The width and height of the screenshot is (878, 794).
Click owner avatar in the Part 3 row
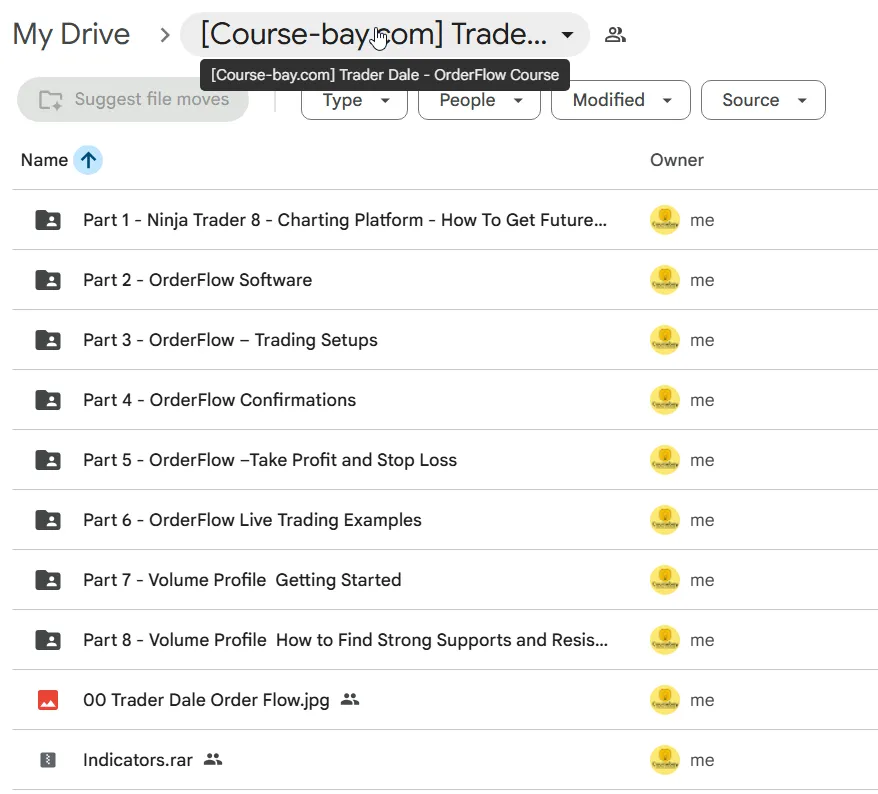coord(665,340)
